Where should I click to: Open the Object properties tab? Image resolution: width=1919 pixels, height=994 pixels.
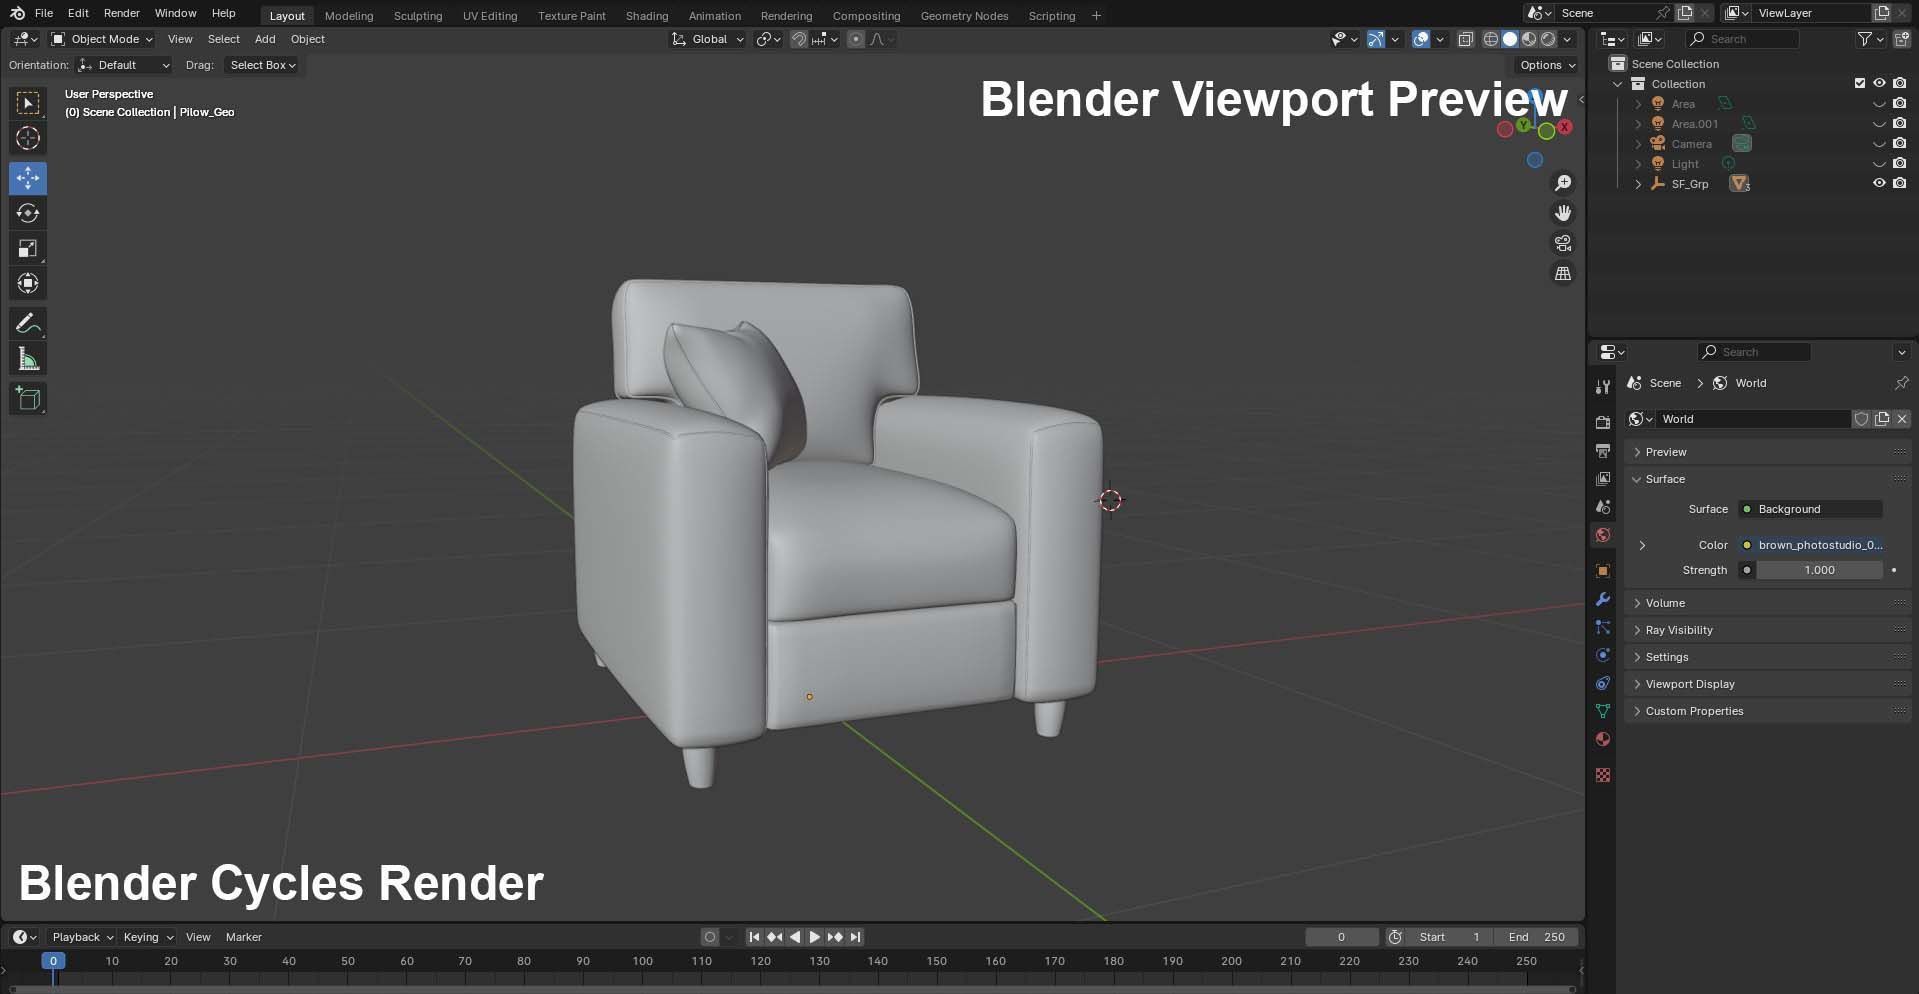[1603, 571]
